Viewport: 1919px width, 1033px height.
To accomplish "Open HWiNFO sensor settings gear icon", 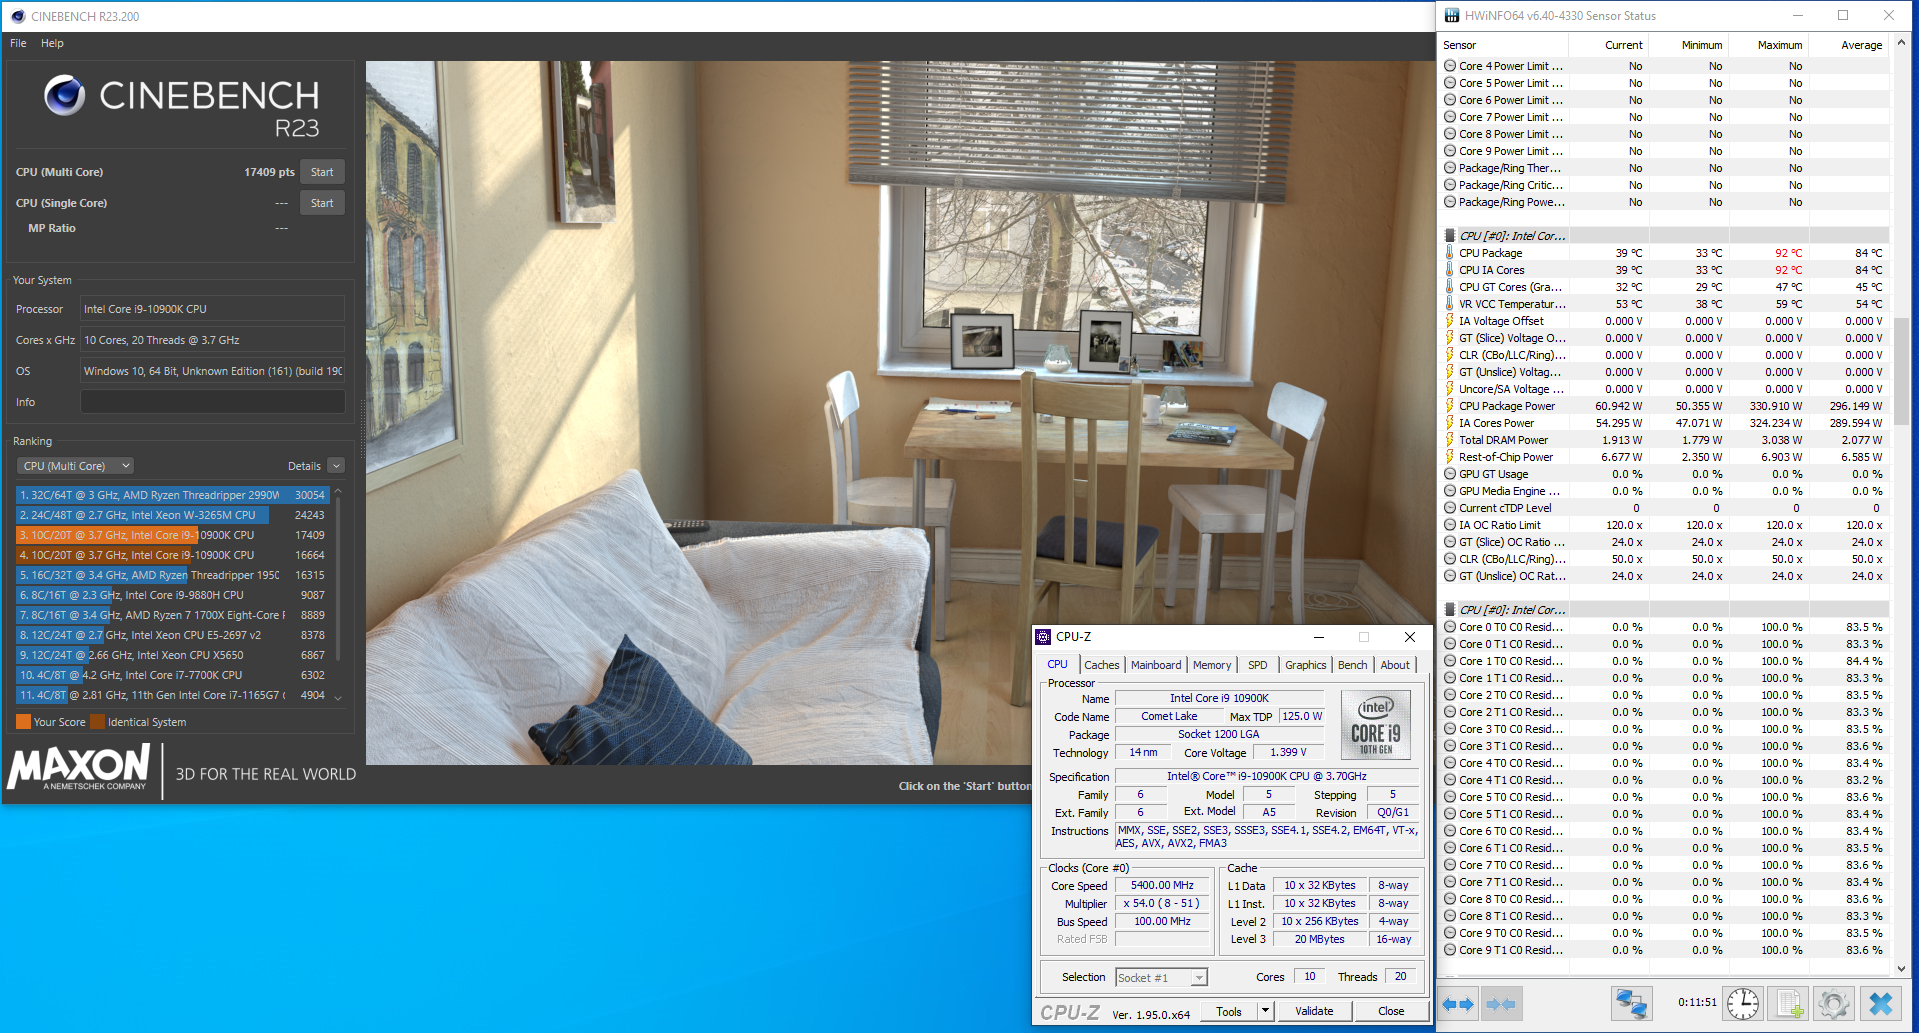I will point(1834,1004).
